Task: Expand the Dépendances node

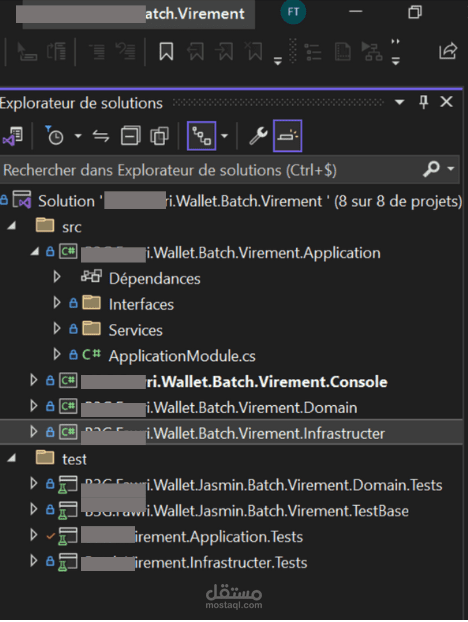Action: pos(57,277)
